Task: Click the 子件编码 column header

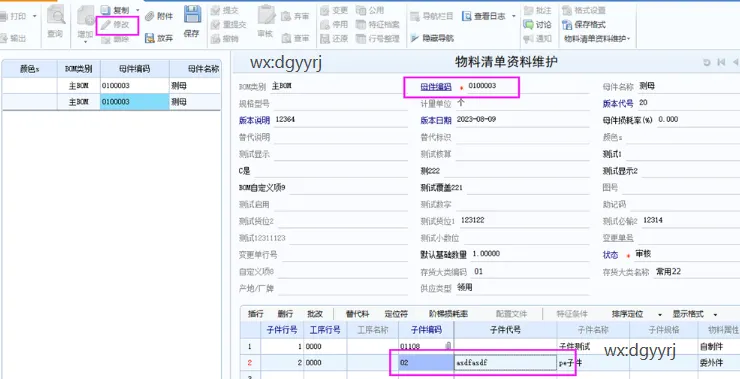Action: pyautogui.click(x=426, y=330)
